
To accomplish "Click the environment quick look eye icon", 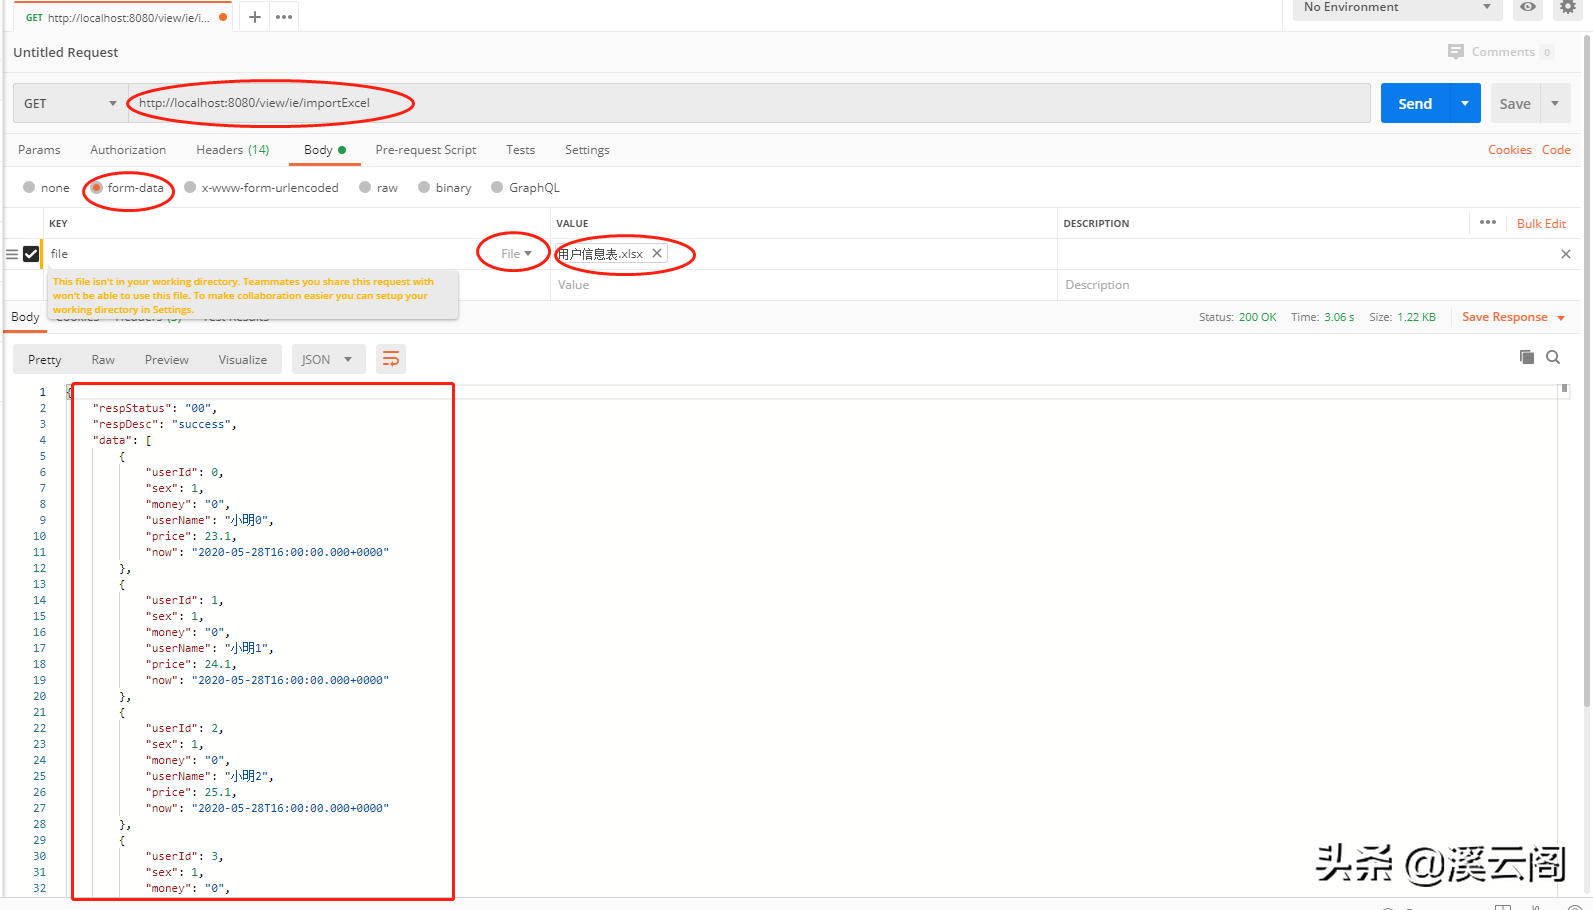I will tap(1528, 7).
